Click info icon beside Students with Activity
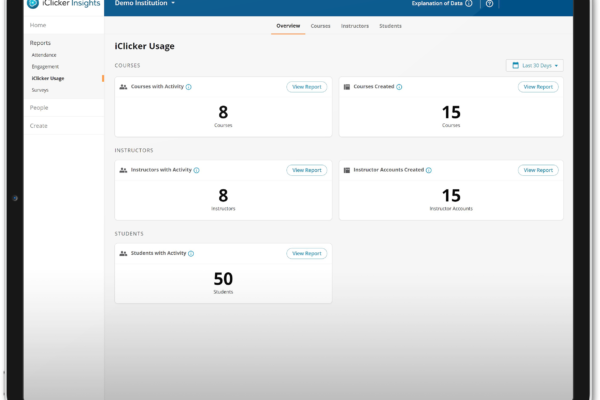The width and height of the screenshot is (600, 400). click(191, 253)
